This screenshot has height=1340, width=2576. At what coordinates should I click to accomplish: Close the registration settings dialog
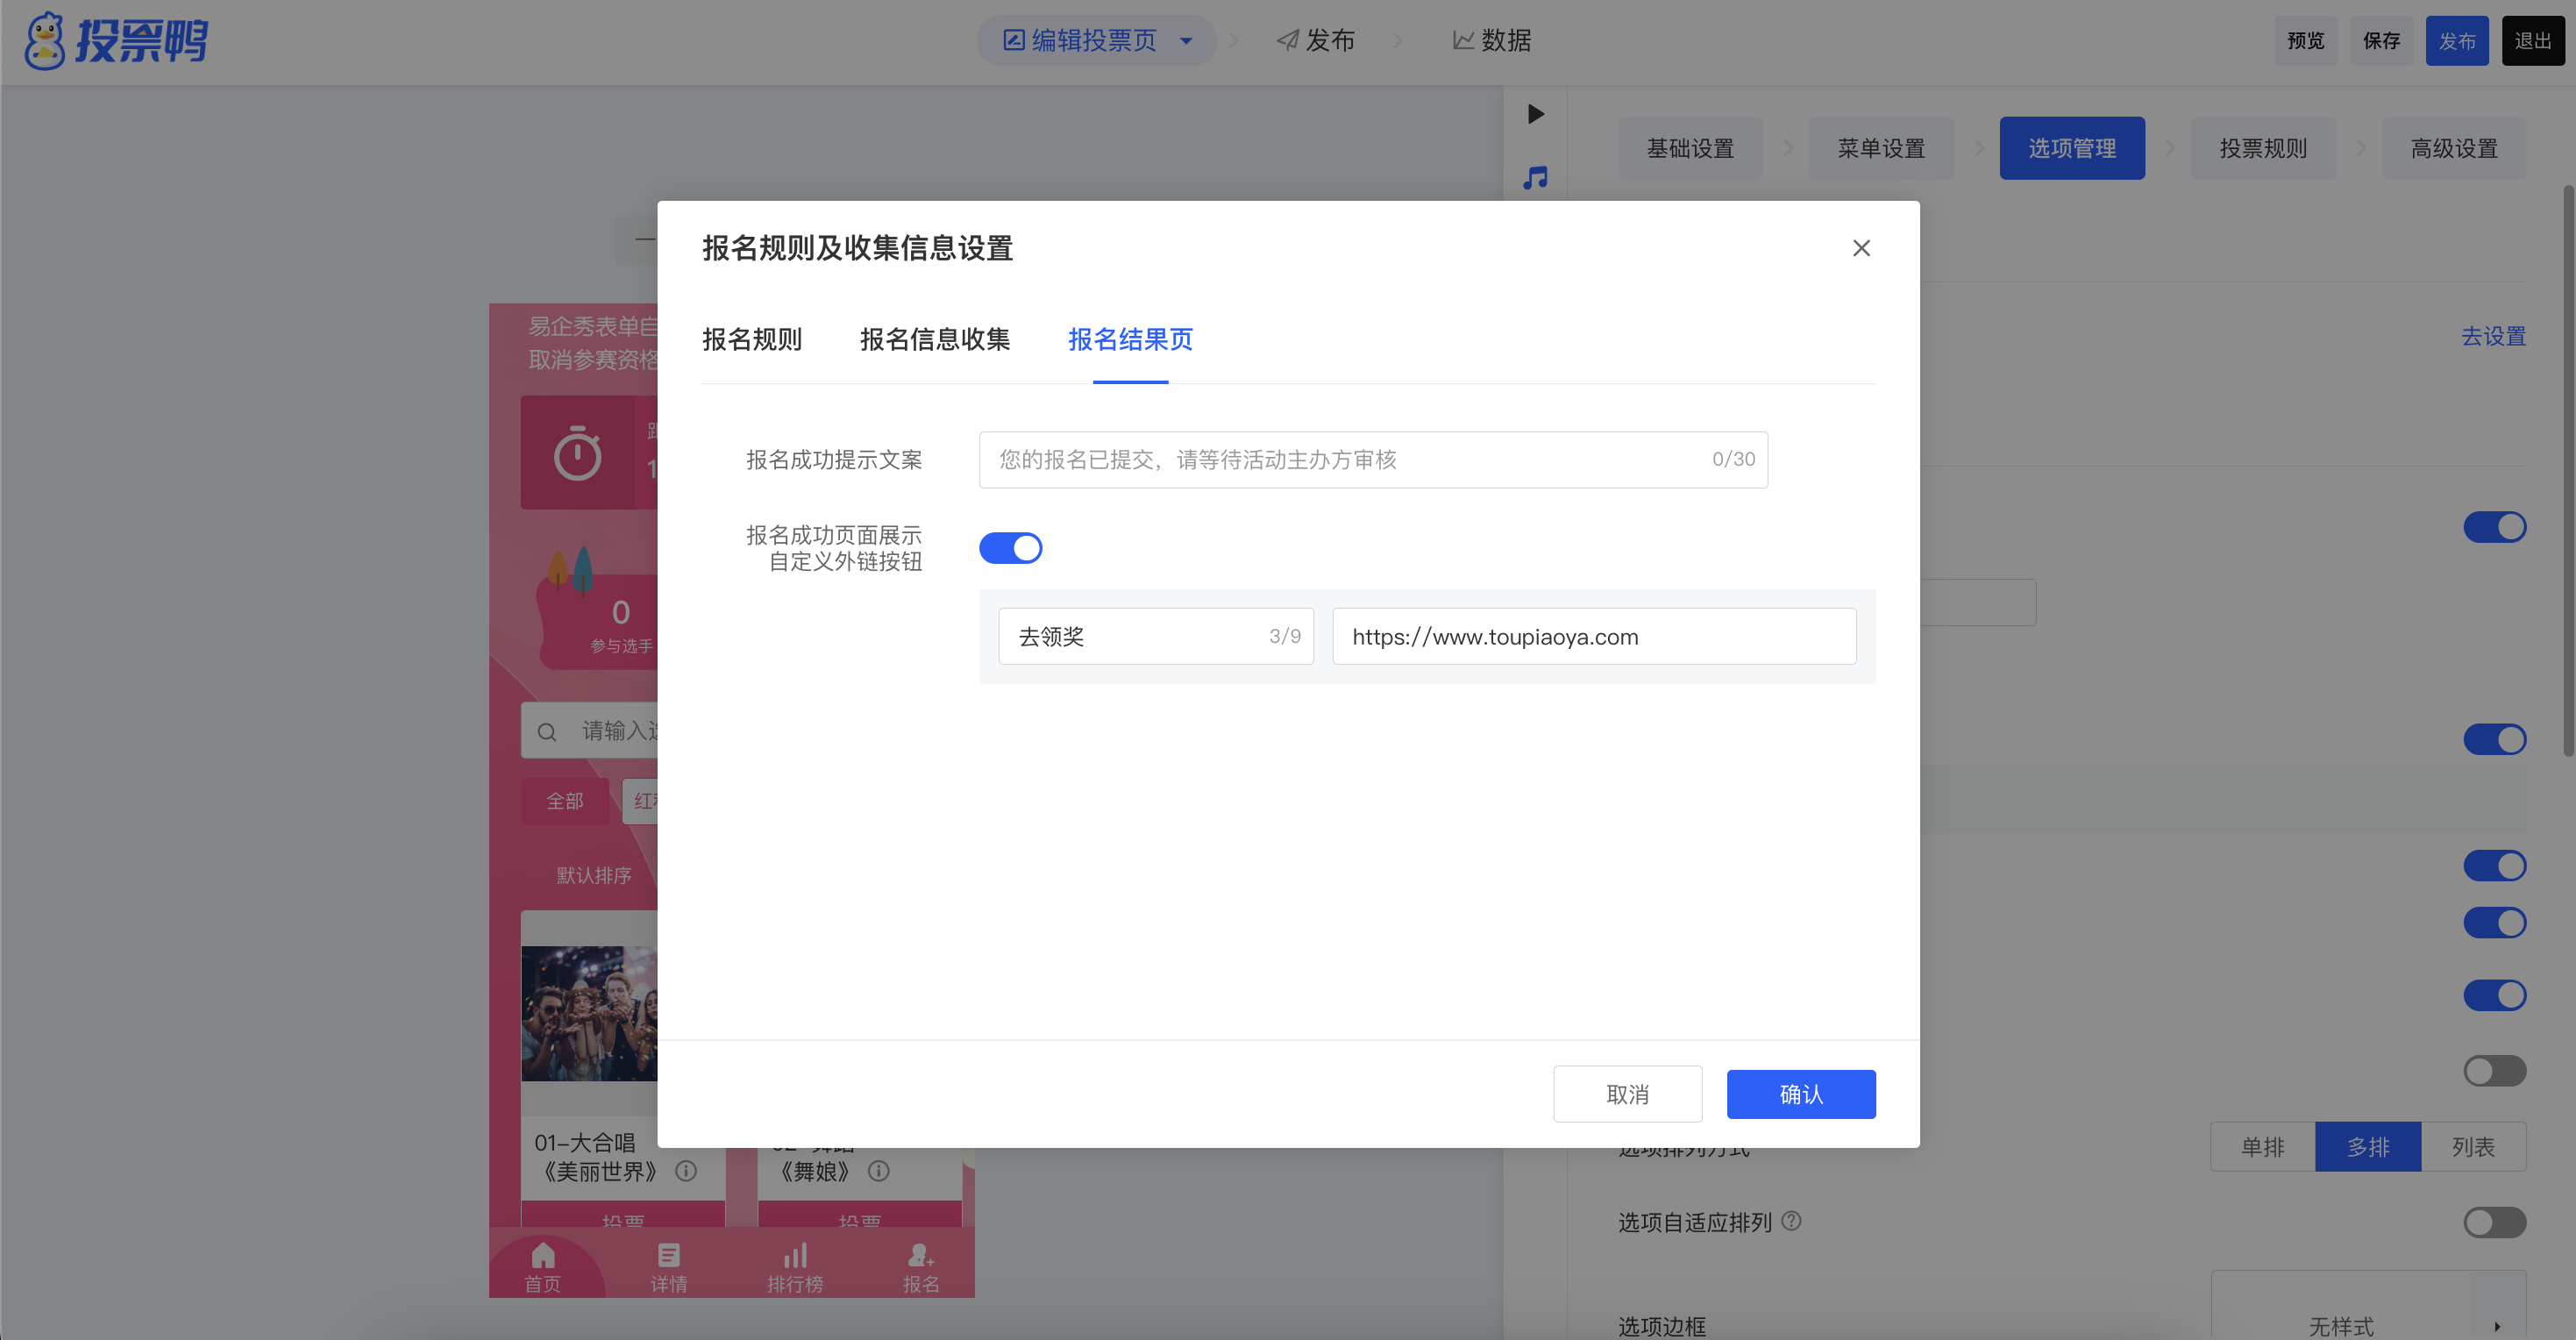pyautogui.click(x=1860, y=248)
